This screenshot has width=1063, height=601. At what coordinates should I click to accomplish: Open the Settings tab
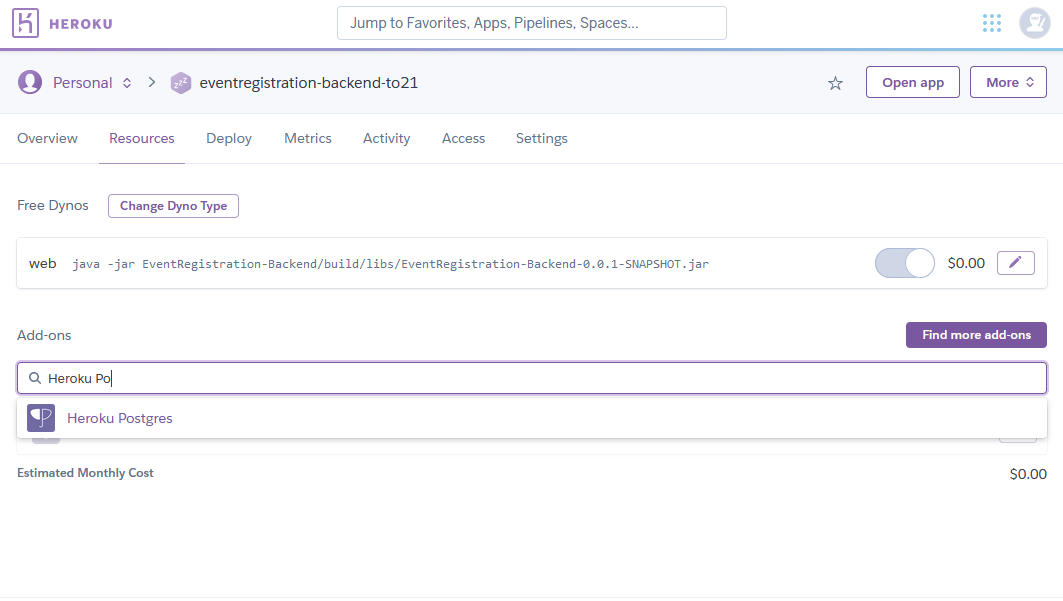click(541, 138)
